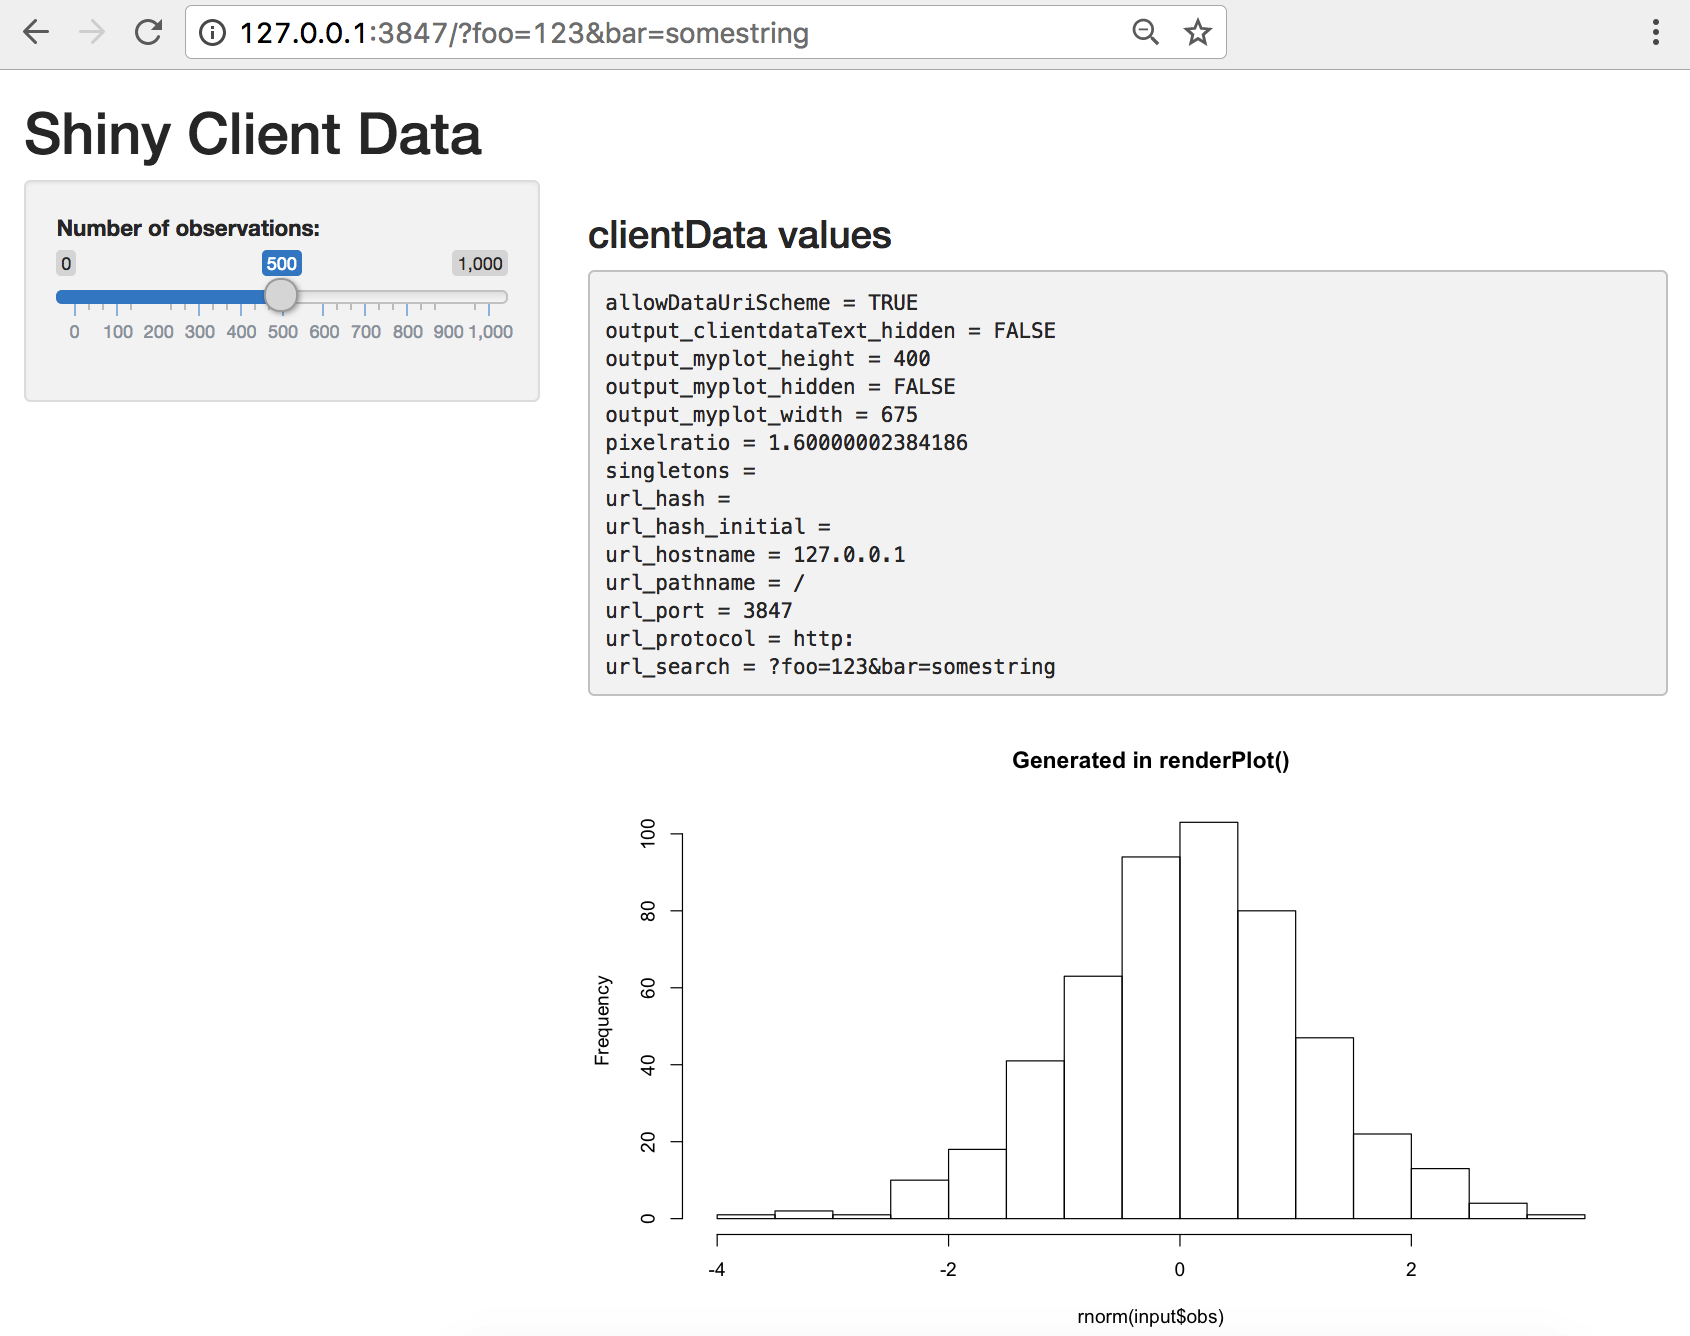Reload the current page
1690x1336 pixels.
[x=147, y=32]
